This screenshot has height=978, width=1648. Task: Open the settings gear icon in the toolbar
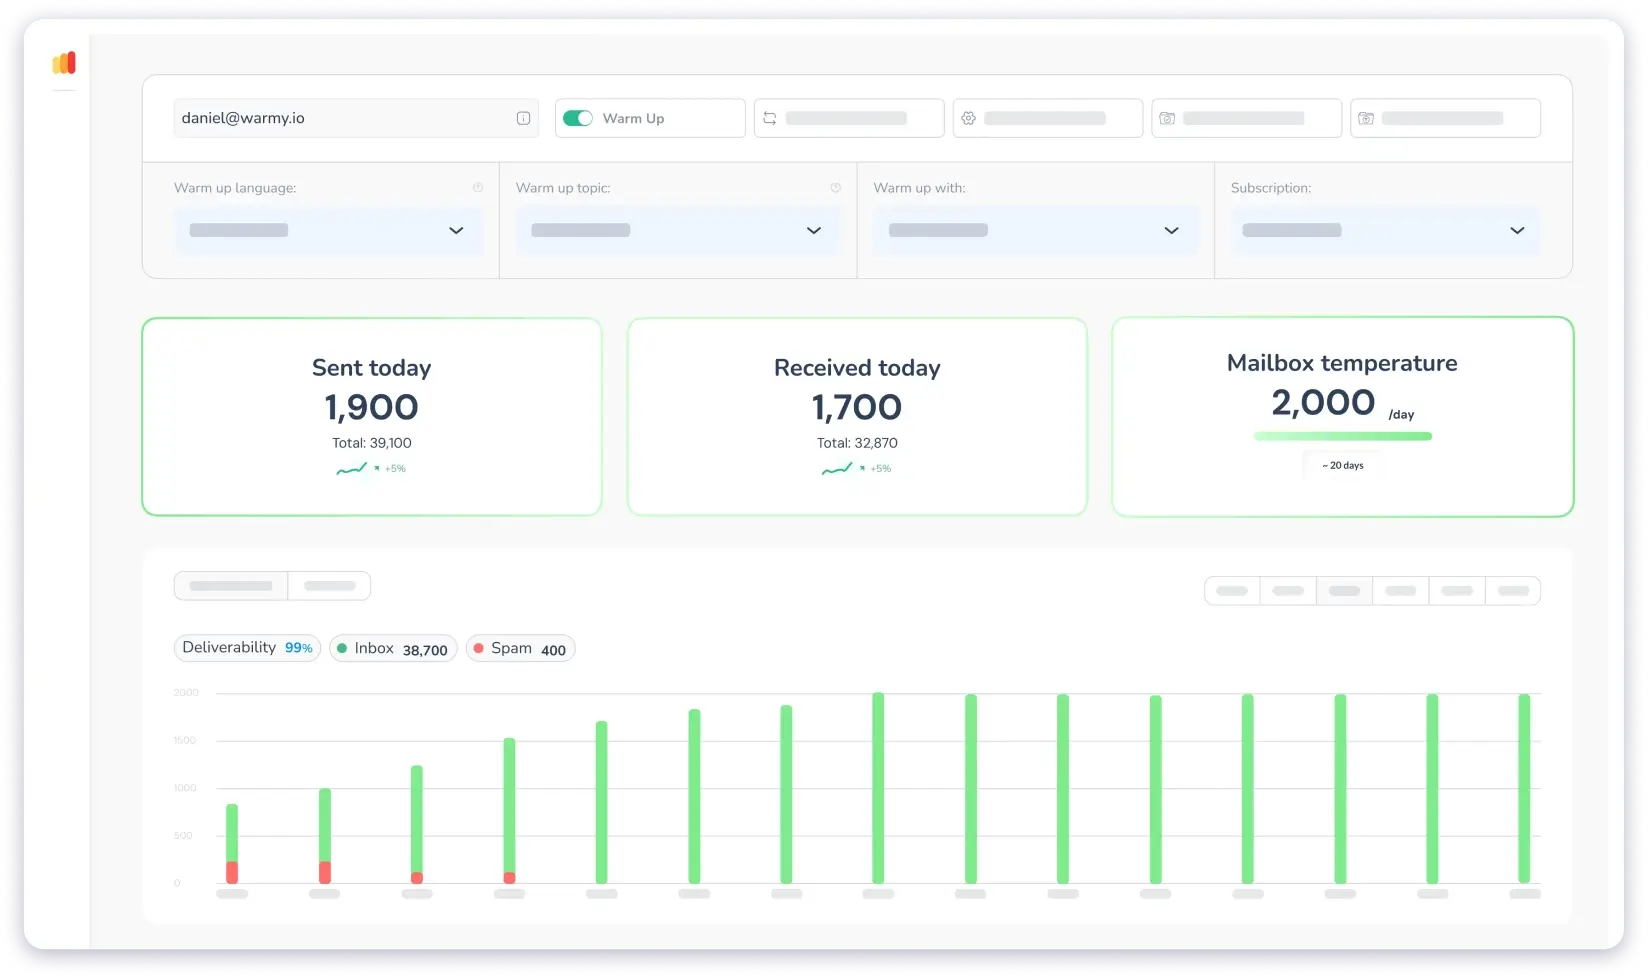967,118
